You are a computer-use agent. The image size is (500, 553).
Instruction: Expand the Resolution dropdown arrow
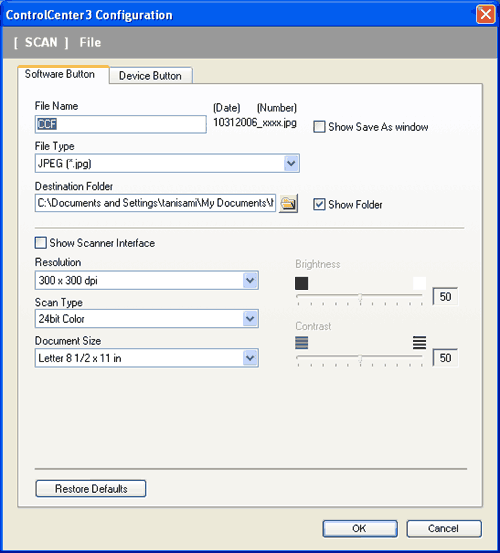(x=250, y=280)
